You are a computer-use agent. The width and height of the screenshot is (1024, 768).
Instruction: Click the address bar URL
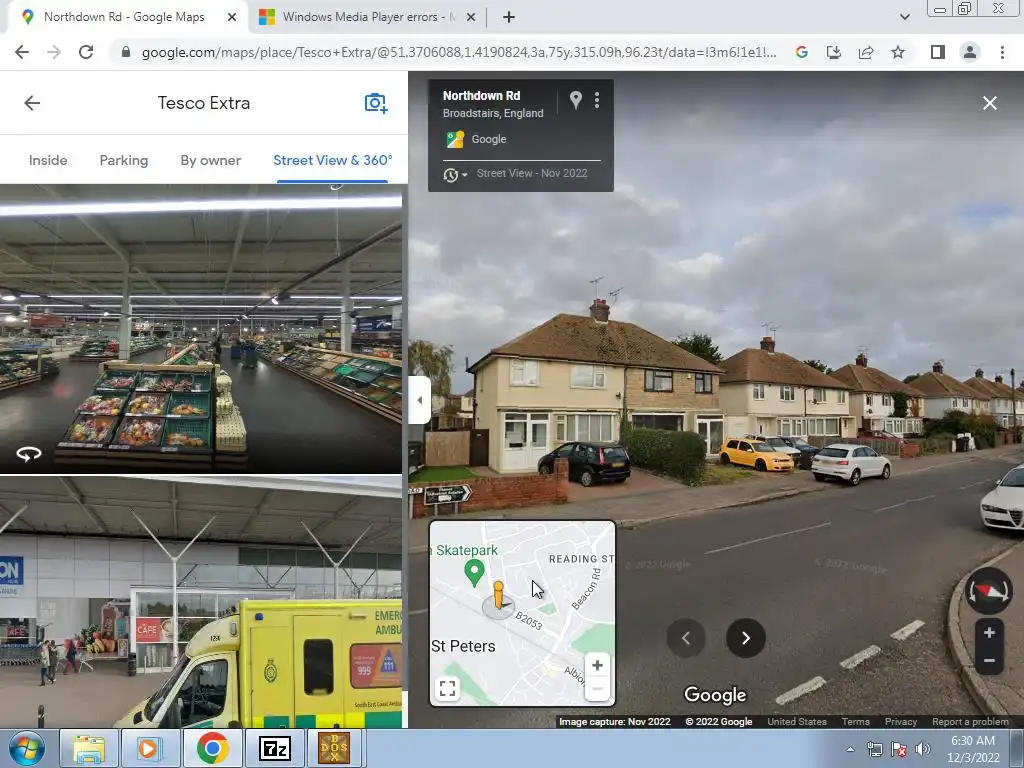pos(459,52)
